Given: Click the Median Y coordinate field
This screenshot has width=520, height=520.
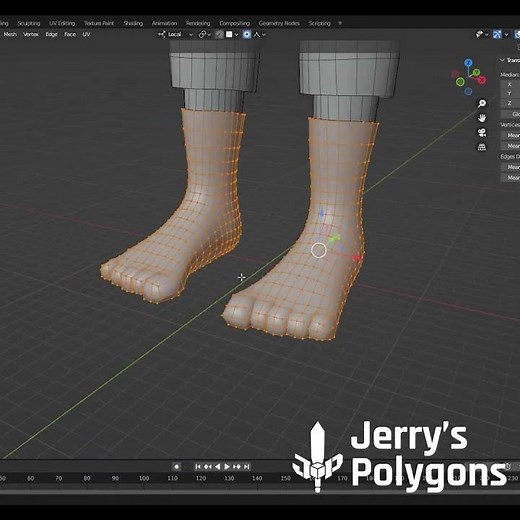Looking at the screenshot, I should click(510, 94).
